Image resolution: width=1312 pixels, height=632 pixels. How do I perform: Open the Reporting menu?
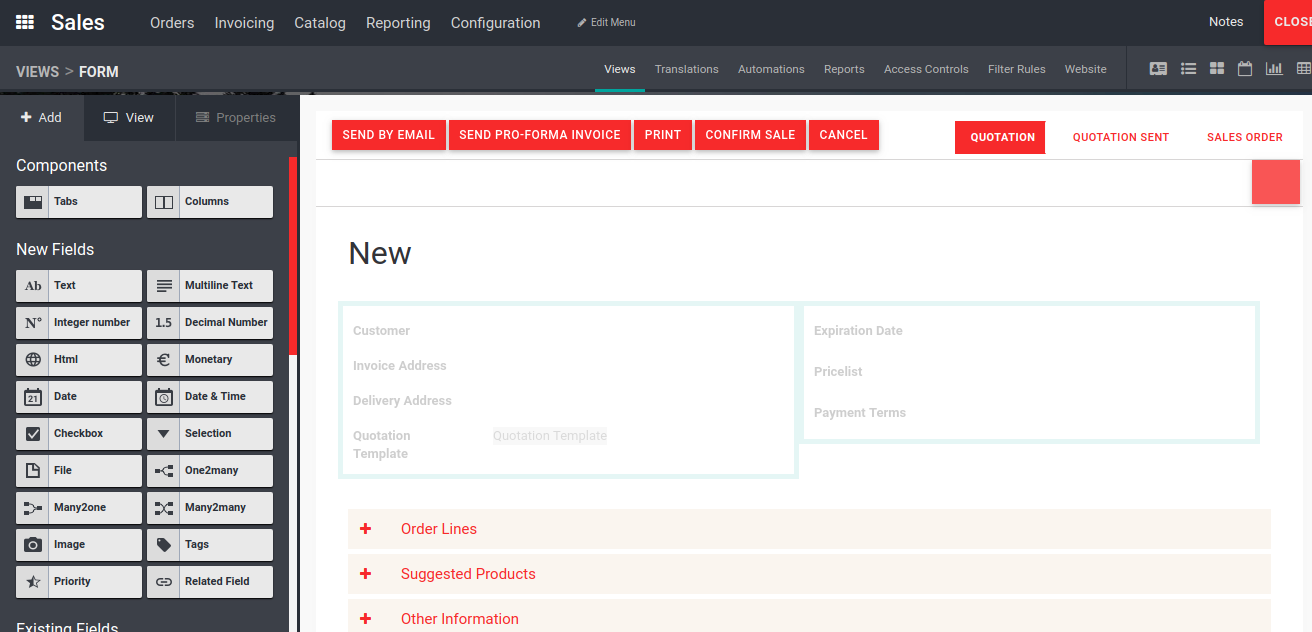pyautogui.click(x=398, y=23)
